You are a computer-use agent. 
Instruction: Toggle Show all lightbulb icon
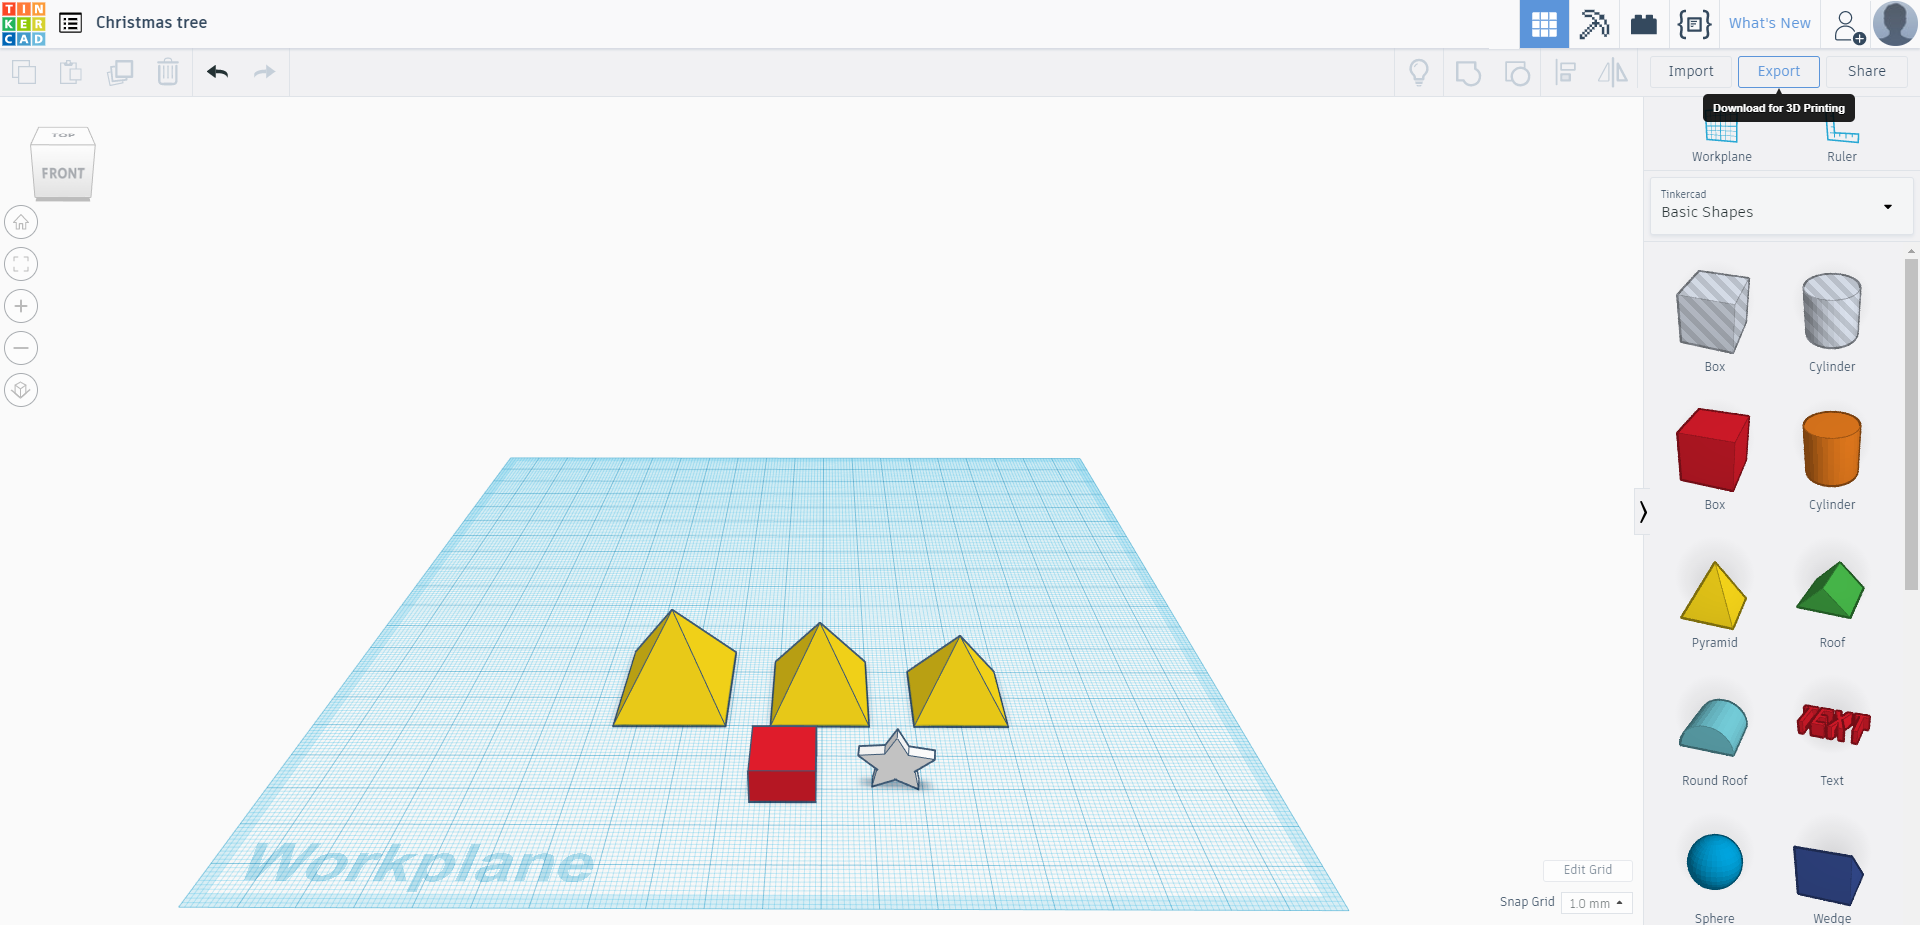click(1418, 72)
